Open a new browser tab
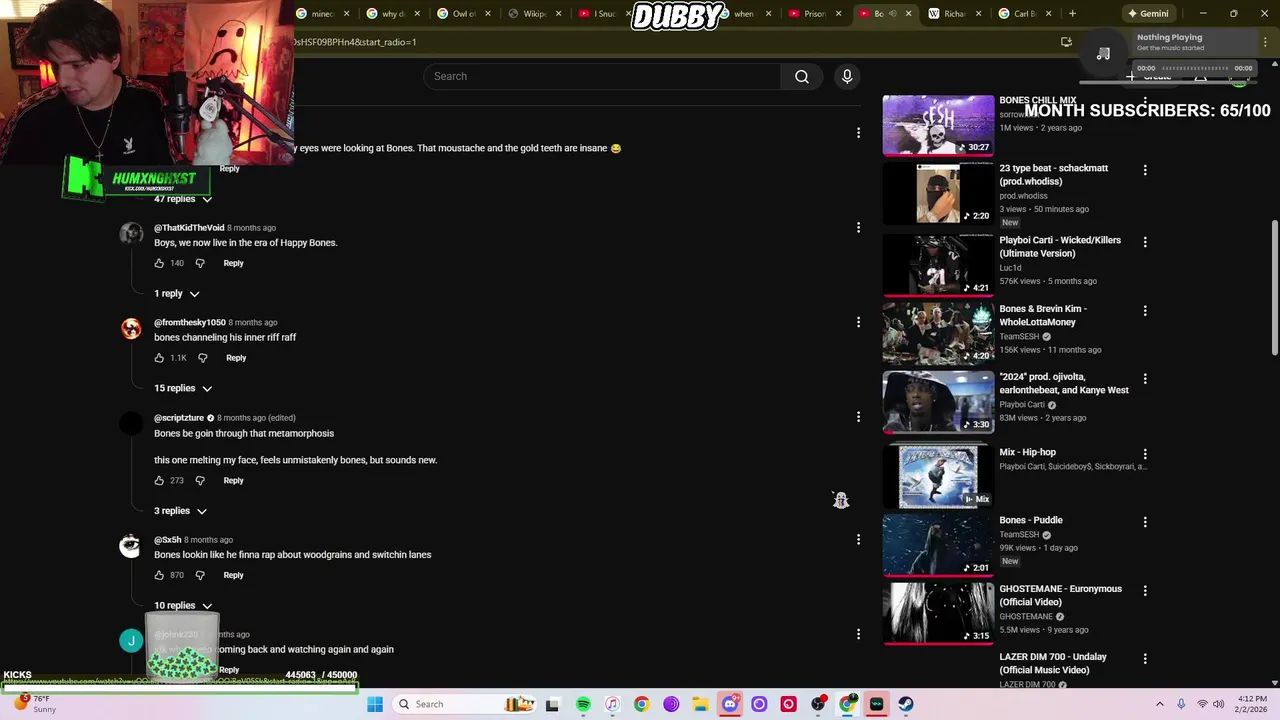 [x=1072, y=14]
